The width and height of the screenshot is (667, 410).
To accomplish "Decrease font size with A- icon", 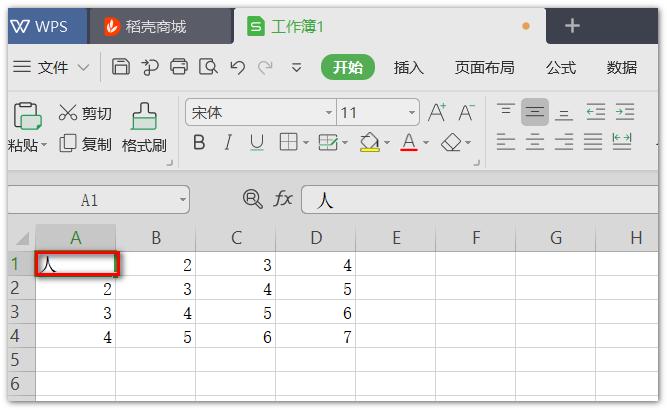I will click(466, 112).
